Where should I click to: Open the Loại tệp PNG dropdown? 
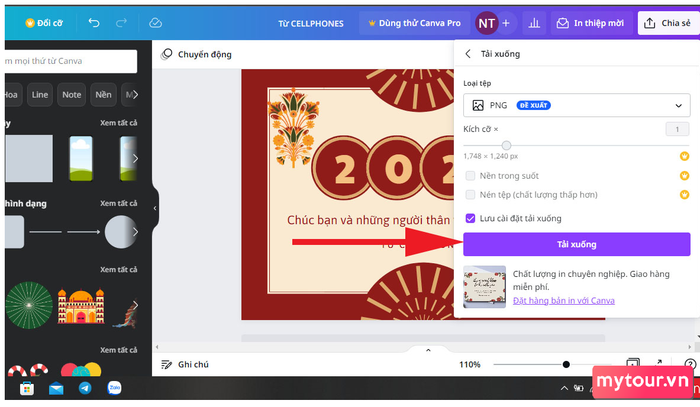[576, 105]
